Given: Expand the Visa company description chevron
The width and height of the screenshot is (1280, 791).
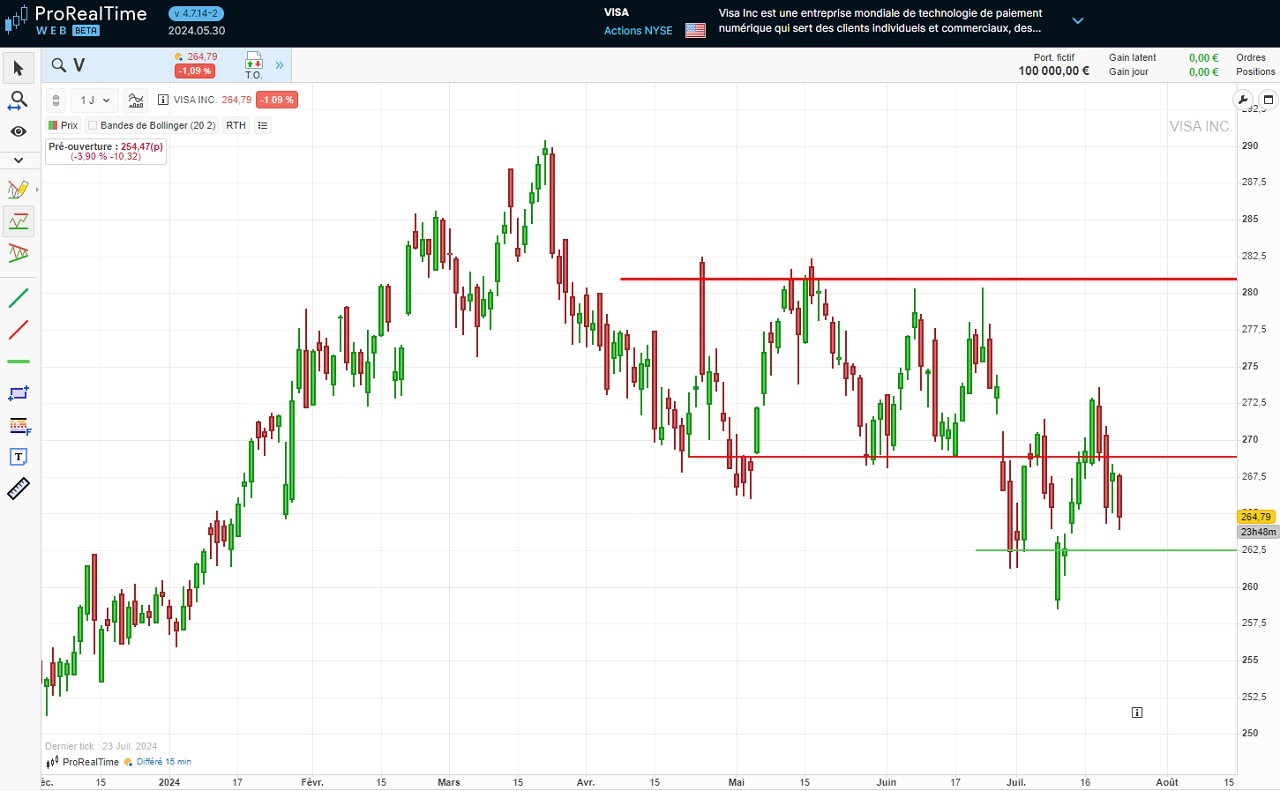Looking at the screenshot, I should pyautogui.click(x=1078, y=20).
